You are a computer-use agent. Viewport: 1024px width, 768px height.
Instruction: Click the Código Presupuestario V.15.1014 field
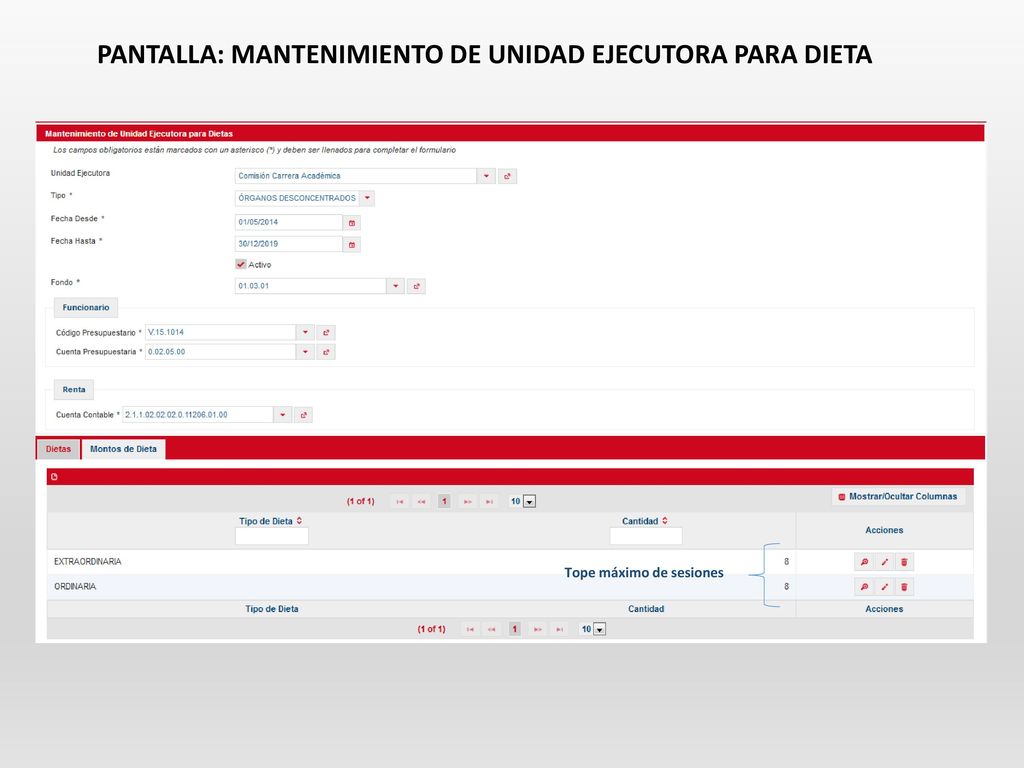tap(220, 332)
